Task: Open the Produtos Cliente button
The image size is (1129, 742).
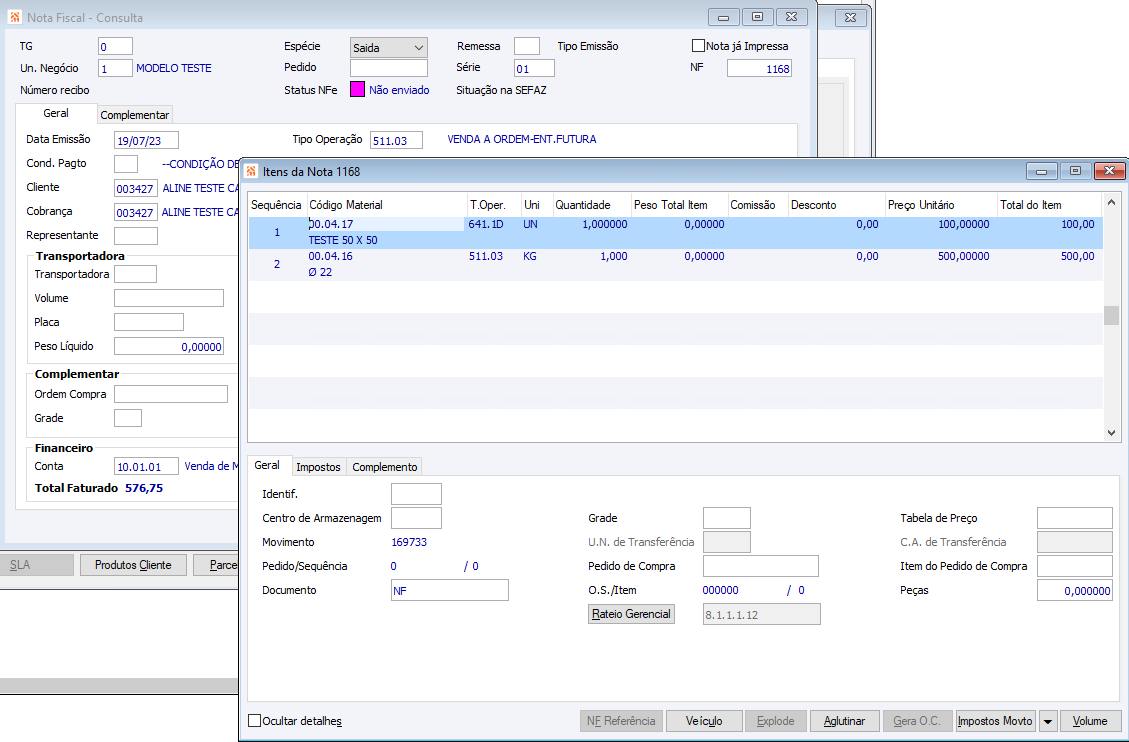Action: (x=133, y=565)
